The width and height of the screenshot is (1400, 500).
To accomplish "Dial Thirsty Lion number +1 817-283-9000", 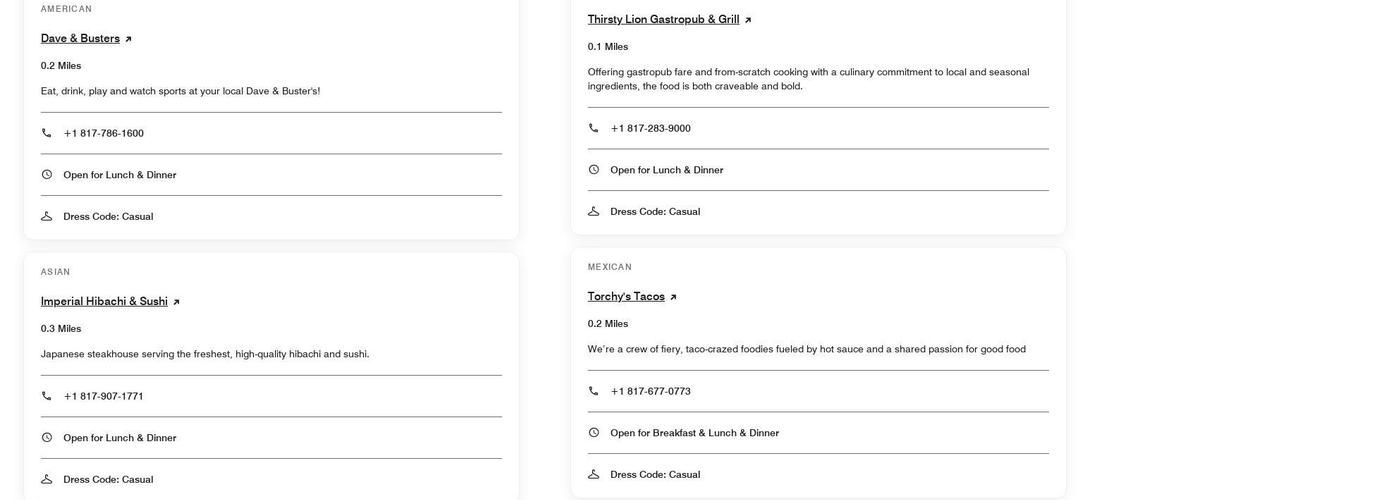I will coord(651,128).
